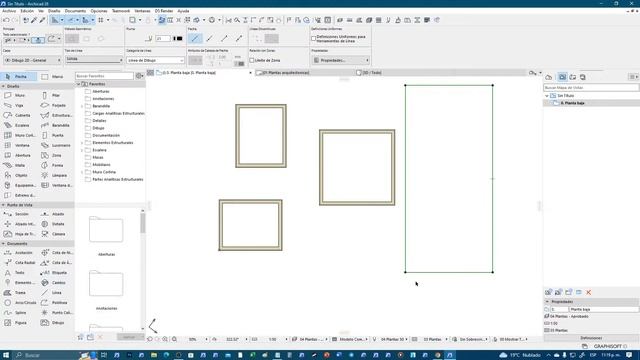Open the Archivo menu
This screenshot has width=640, height=360.
click(9, 11)
